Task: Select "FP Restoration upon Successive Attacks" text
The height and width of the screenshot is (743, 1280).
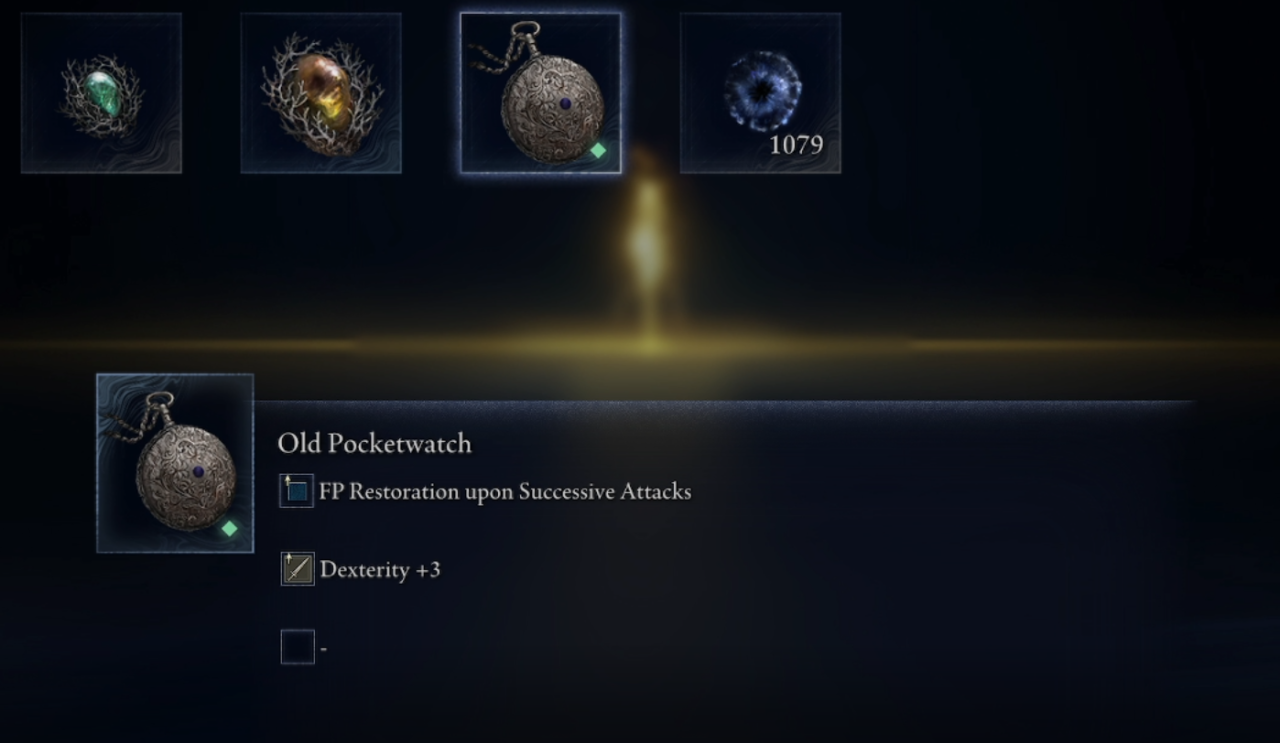Action: pos(505,491)
